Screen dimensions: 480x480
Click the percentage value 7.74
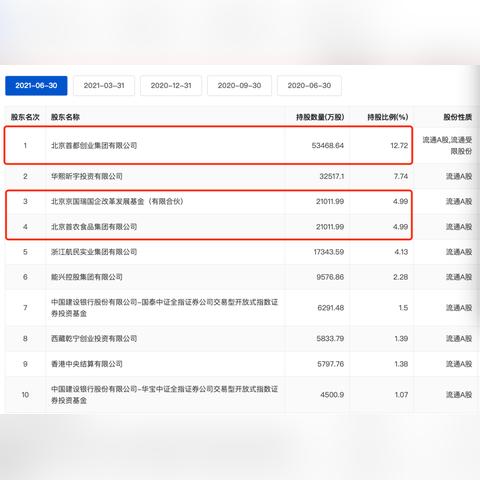[401, 176]
